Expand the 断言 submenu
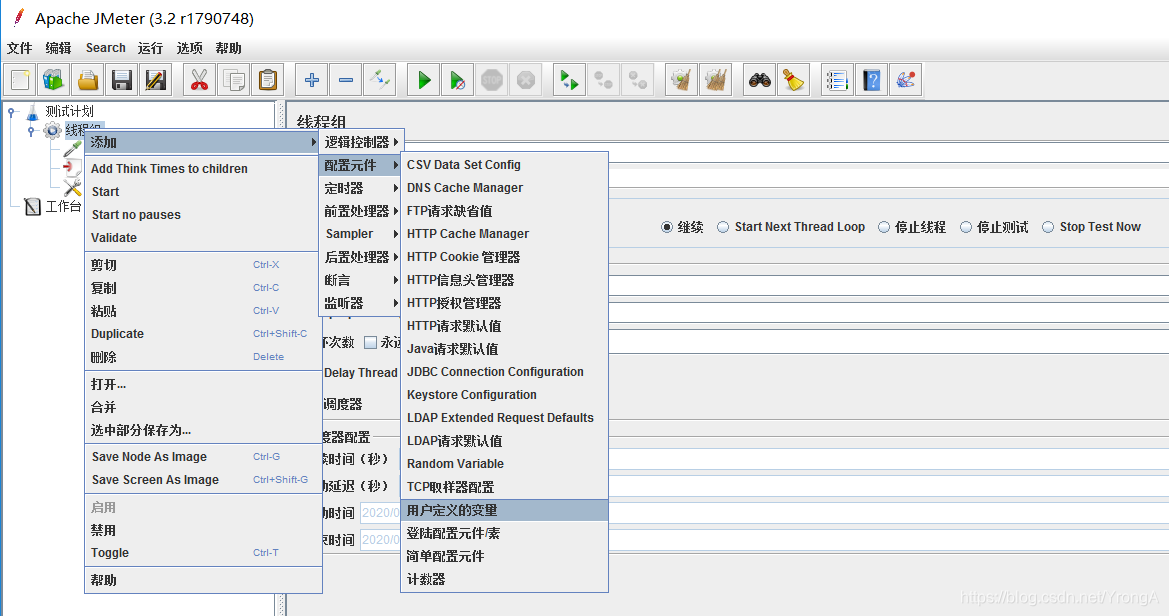Image resolution: width=1169 pixels, height=616 pixels. [362, 280]
